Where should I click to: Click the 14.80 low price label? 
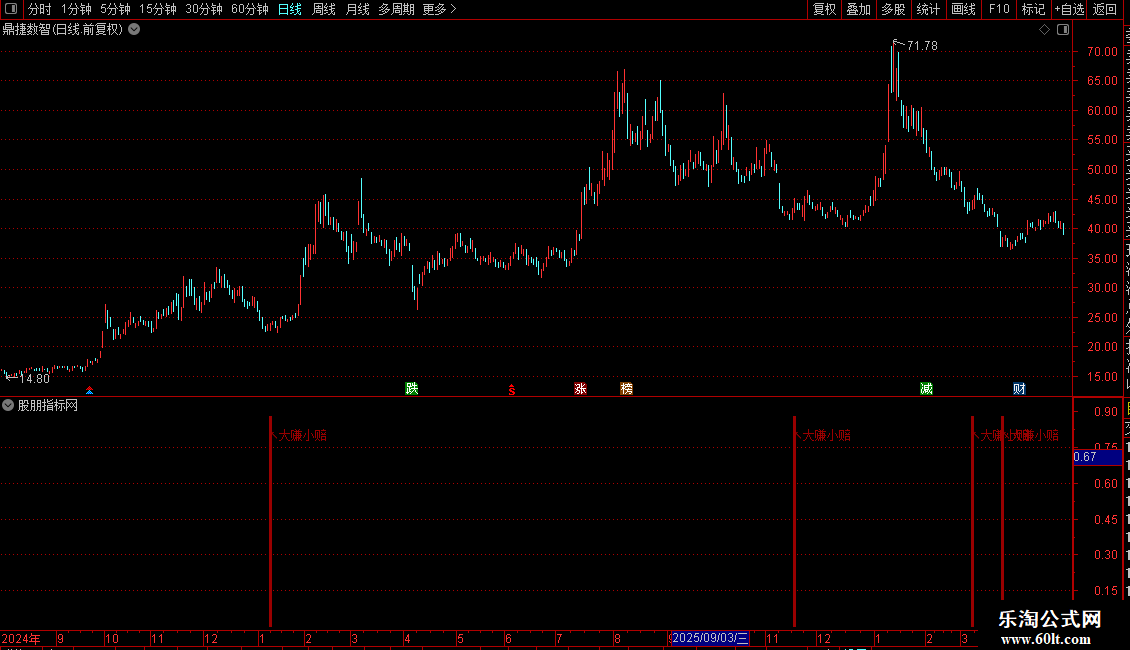click(x=35, y=379)
